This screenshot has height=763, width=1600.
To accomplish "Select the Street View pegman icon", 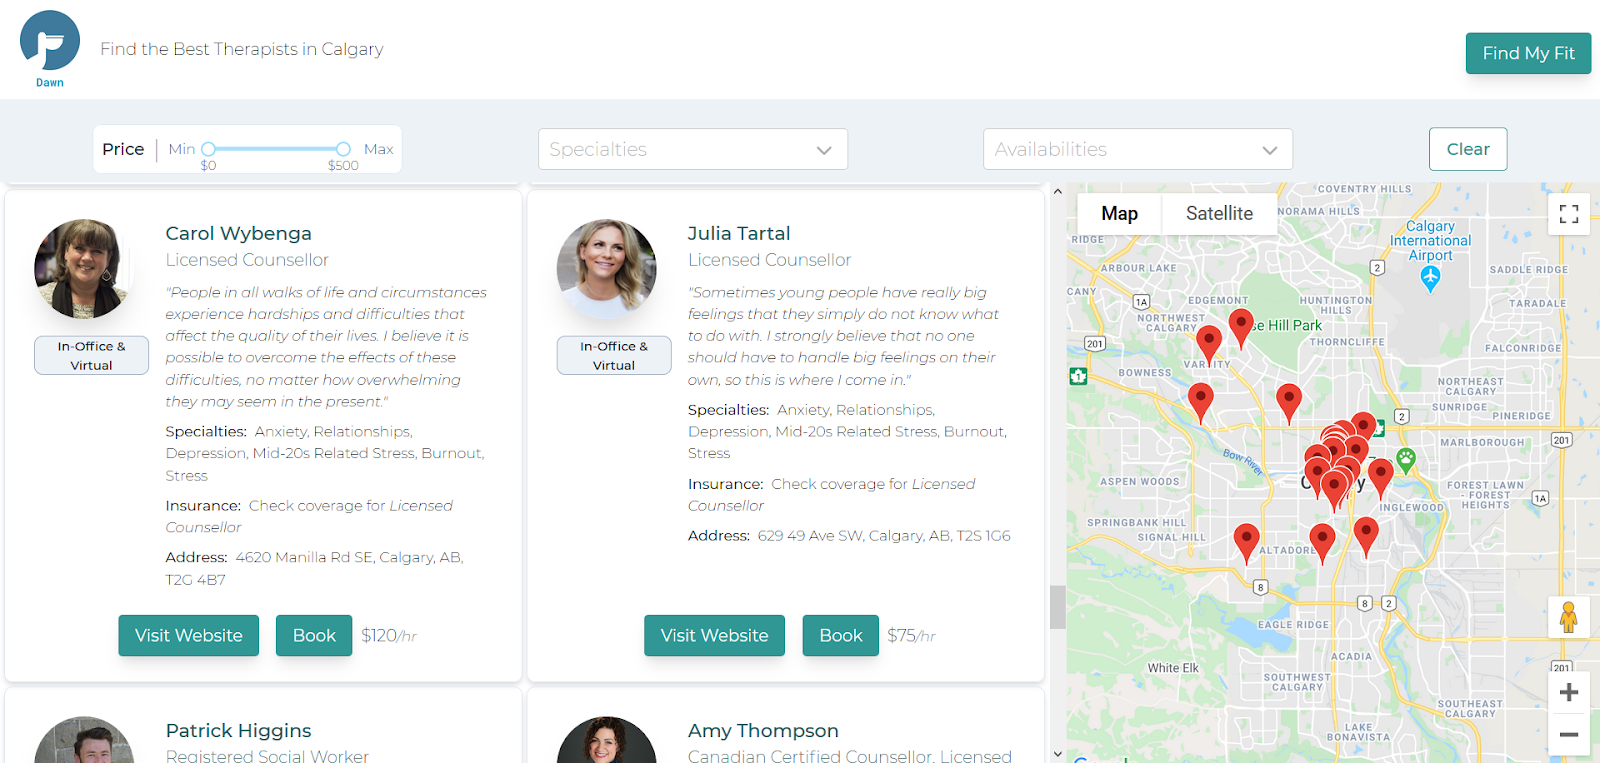I will pyautogui.click(x=1568, y=617).
